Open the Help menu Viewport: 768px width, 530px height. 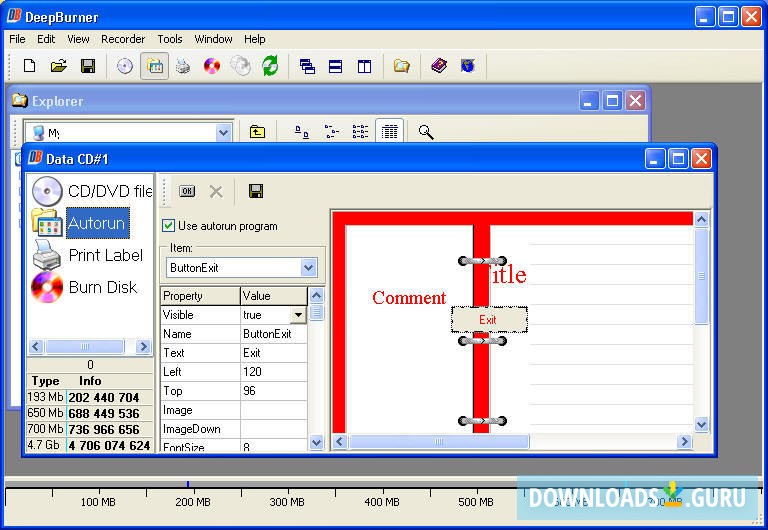[x=255, y=39]
